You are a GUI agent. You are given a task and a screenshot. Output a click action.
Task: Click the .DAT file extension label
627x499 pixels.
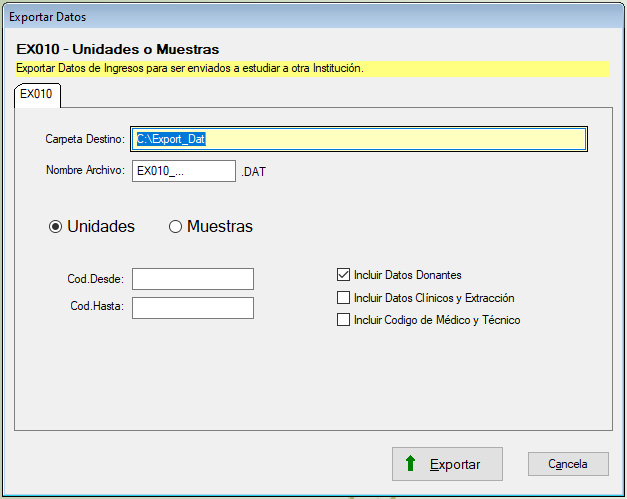click(254, 172)
